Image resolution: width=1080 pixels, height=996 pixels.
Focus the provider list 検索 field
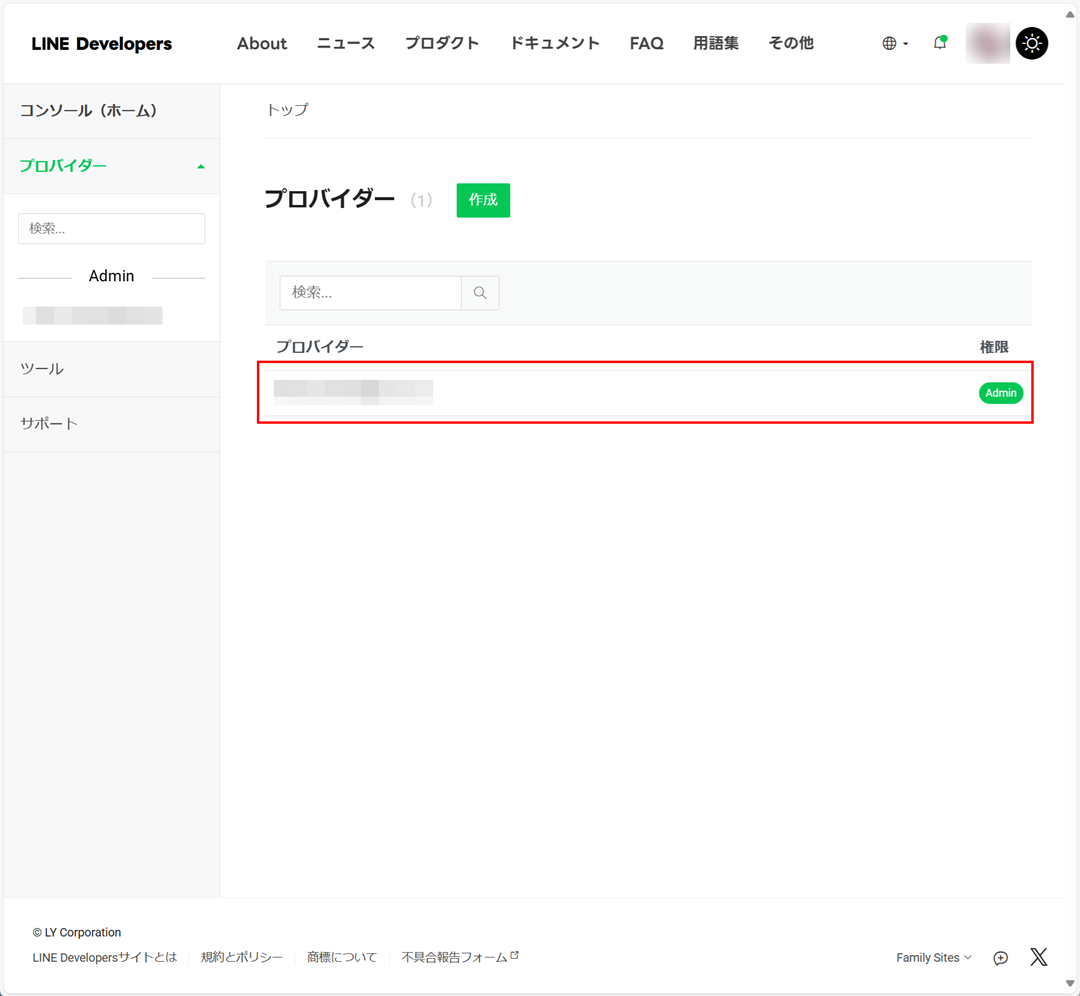370,293
